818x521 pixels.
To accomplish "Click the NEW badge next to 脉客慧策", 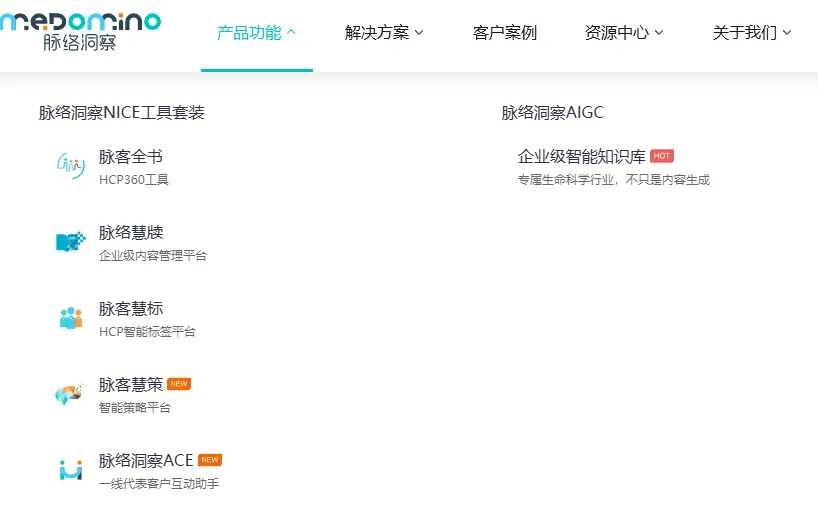I will tap(179, 384).
